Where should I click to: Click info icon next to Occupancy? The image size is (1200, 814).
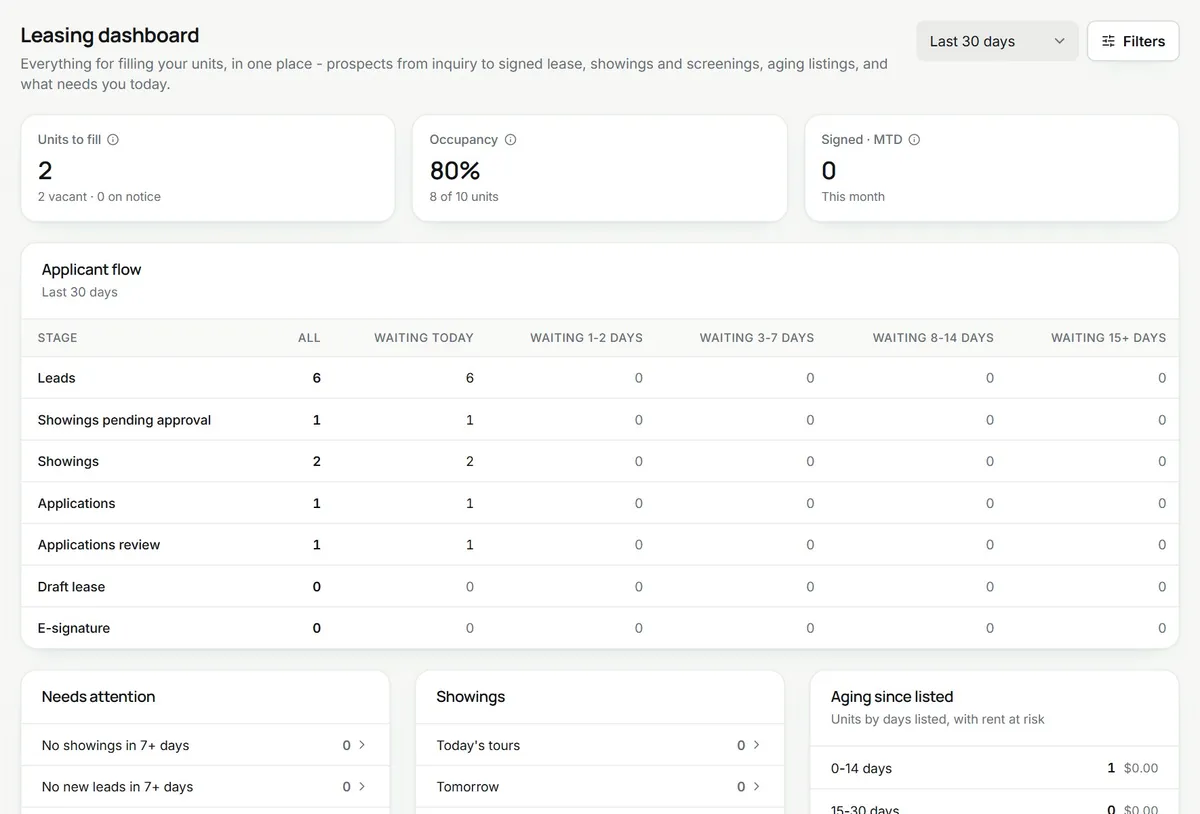[511, 140]
